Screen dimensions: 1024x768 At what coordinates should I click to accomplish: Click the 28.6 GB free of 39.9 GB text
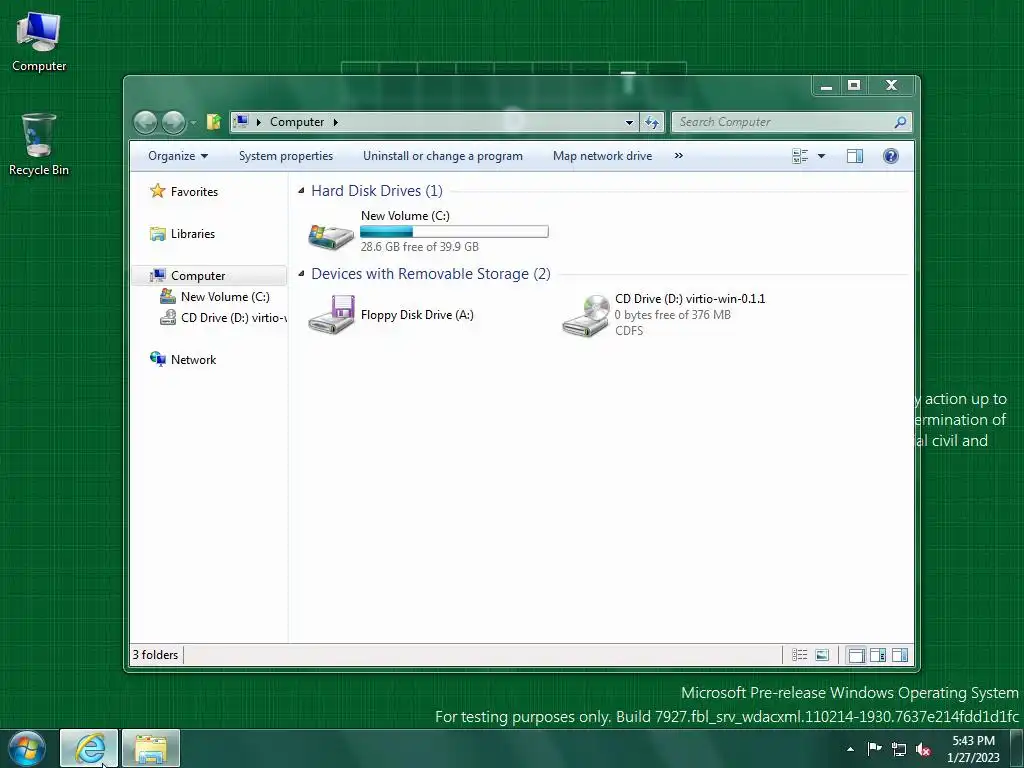pyautogui.click(x=420, y=247)
